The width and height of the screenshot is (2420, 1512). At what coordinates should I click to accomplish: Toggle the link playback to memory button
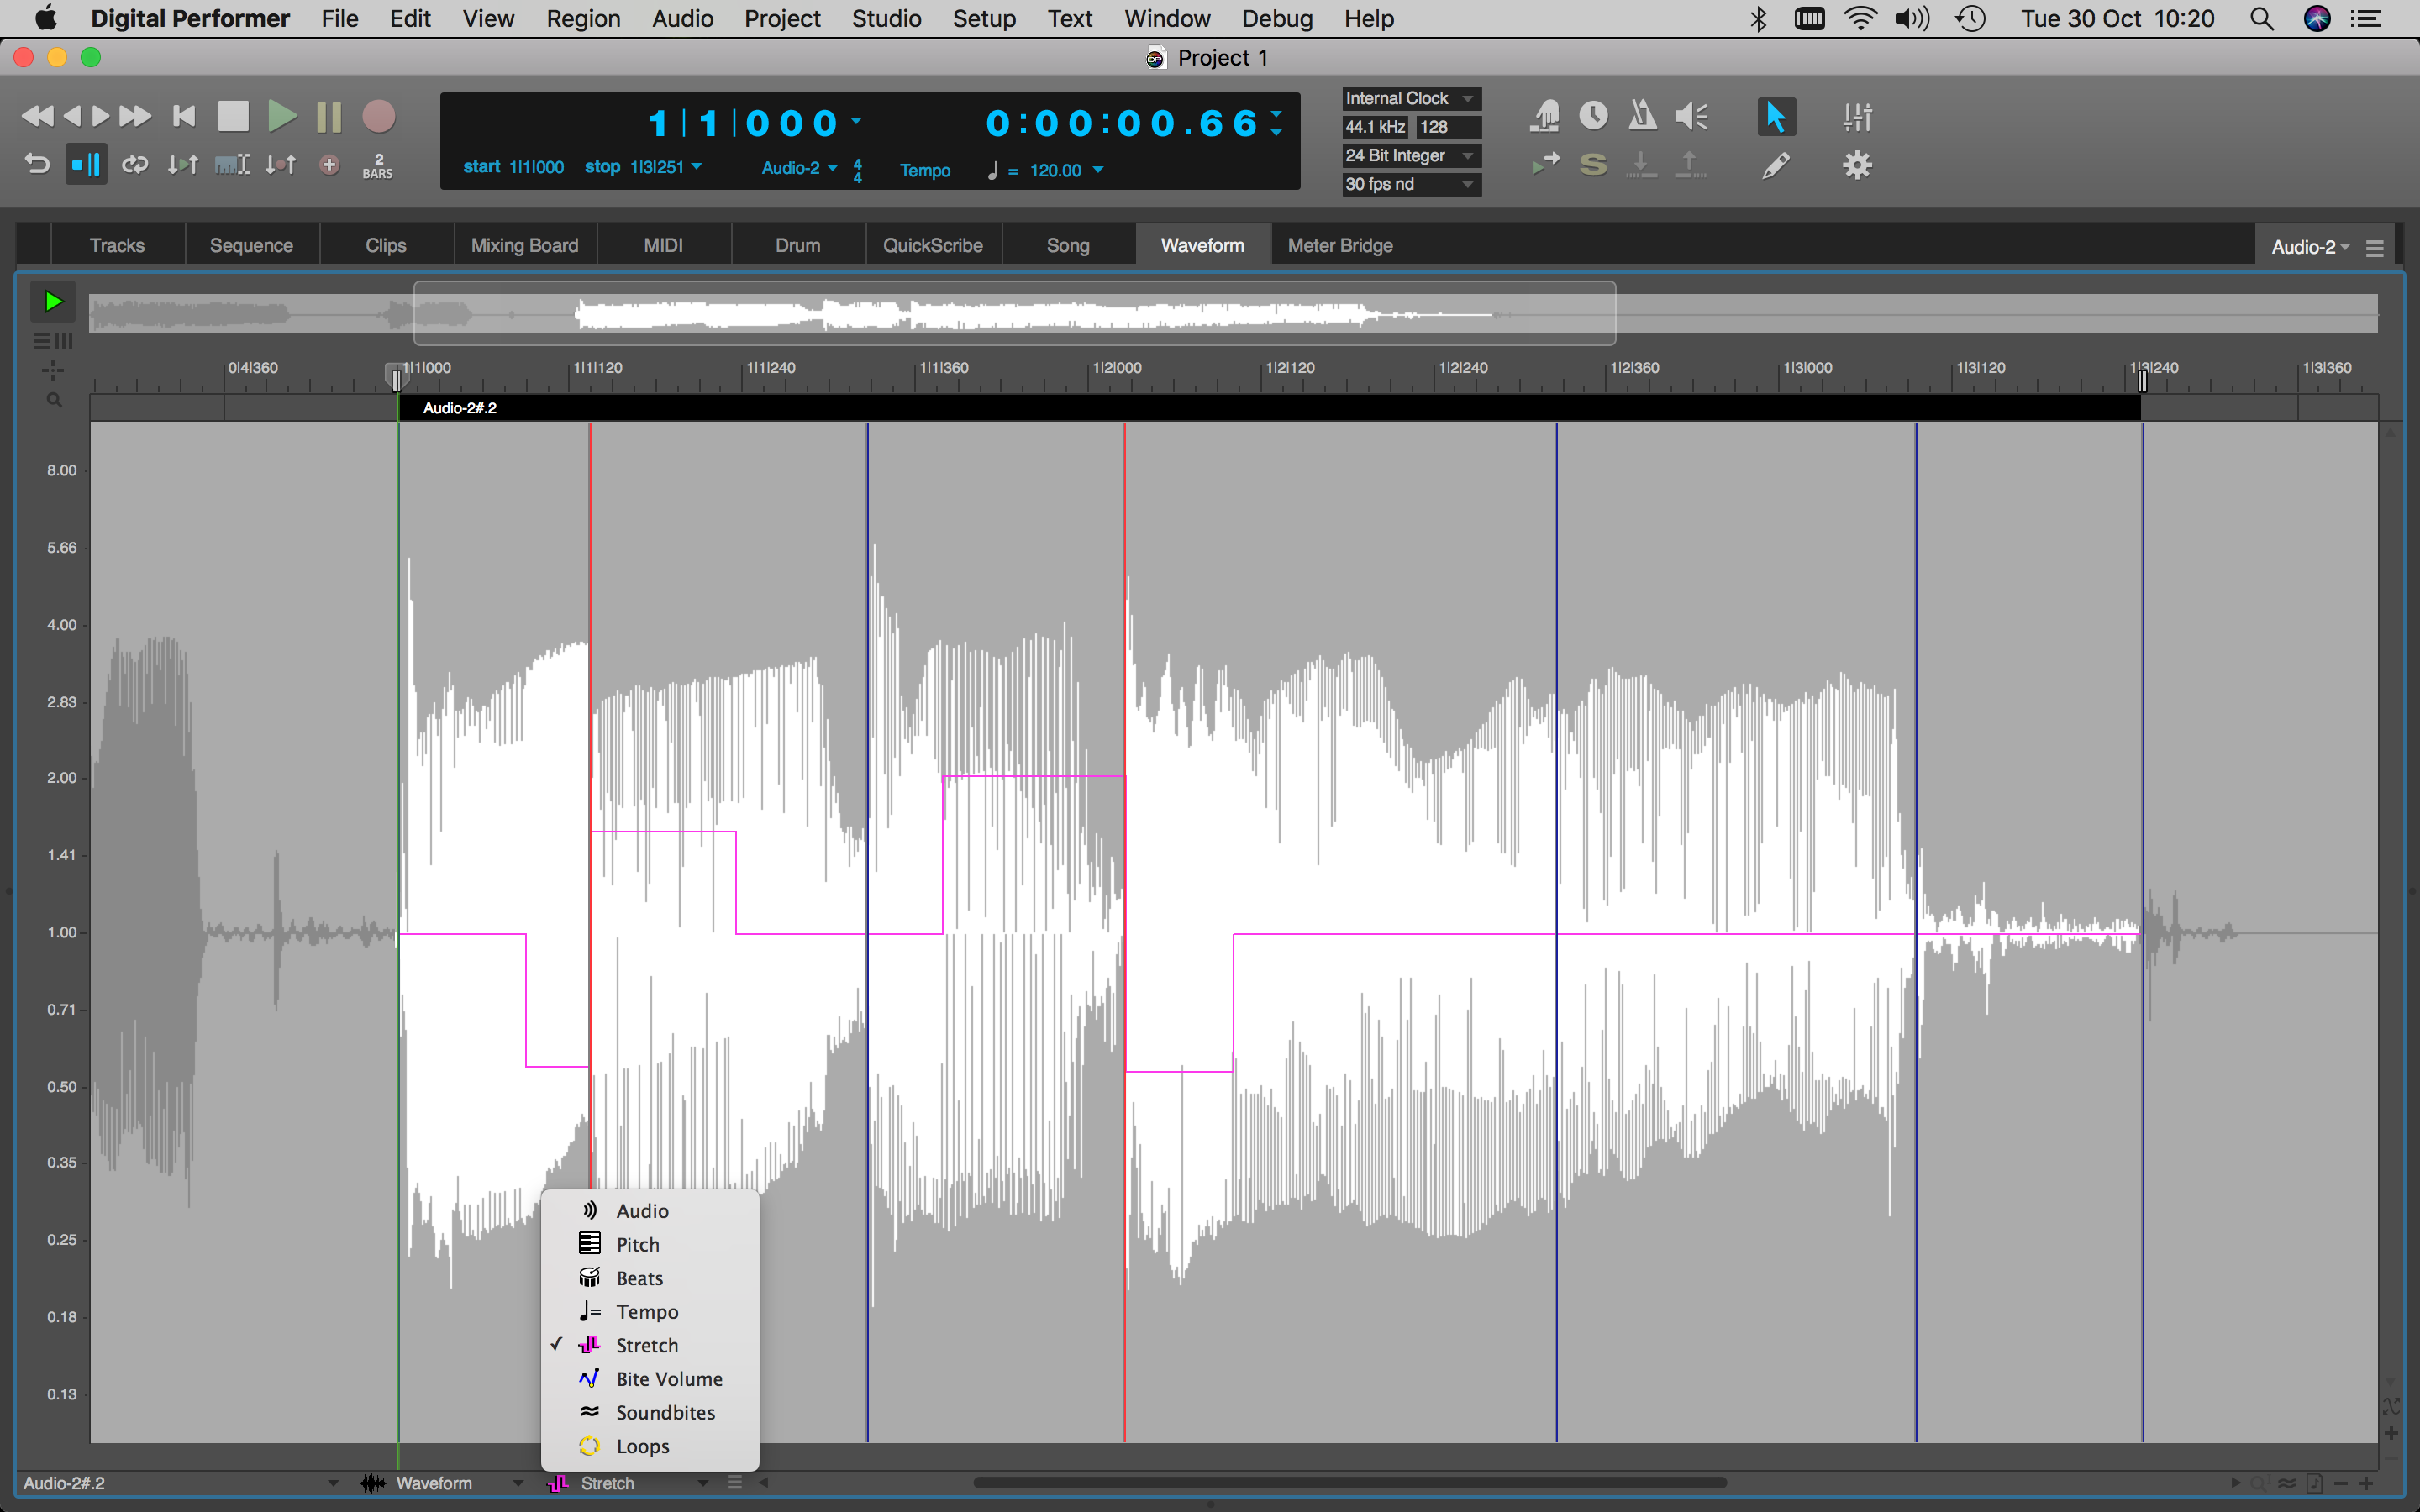tap(183, 164)
